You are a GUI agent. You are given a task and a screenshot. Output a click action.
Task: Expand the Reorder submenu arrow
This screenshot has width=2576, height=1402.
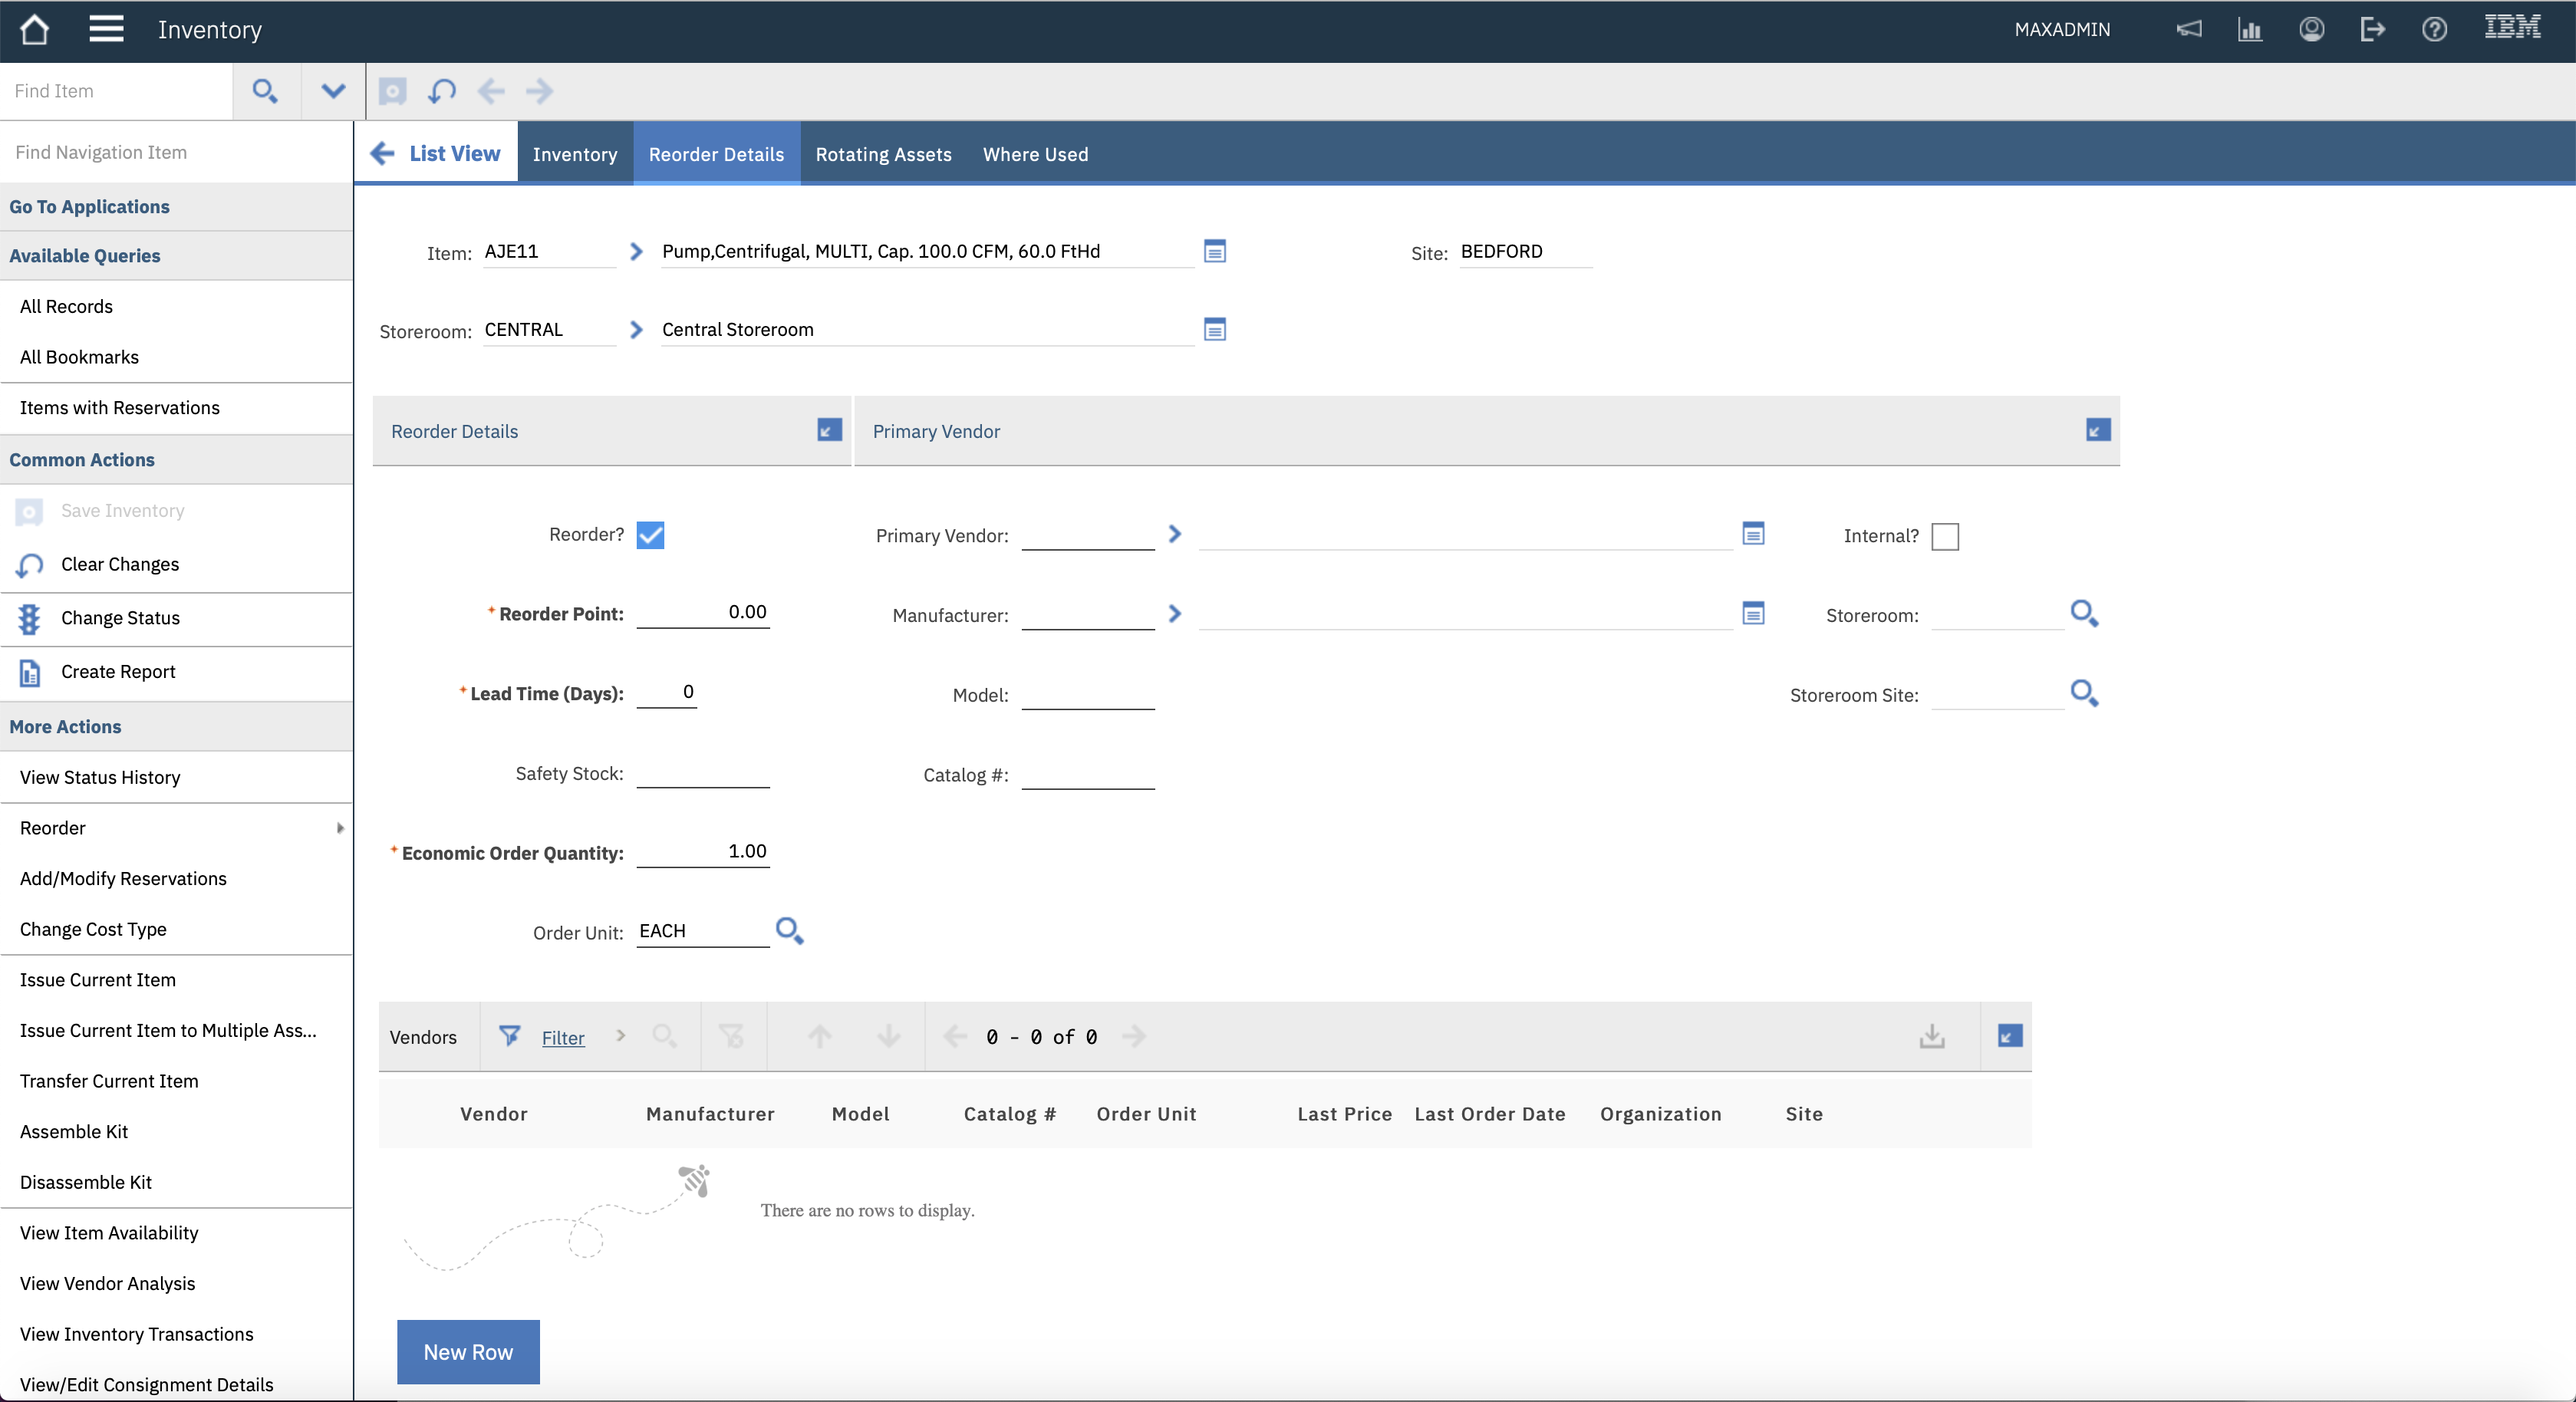click(x=340, y=828)
